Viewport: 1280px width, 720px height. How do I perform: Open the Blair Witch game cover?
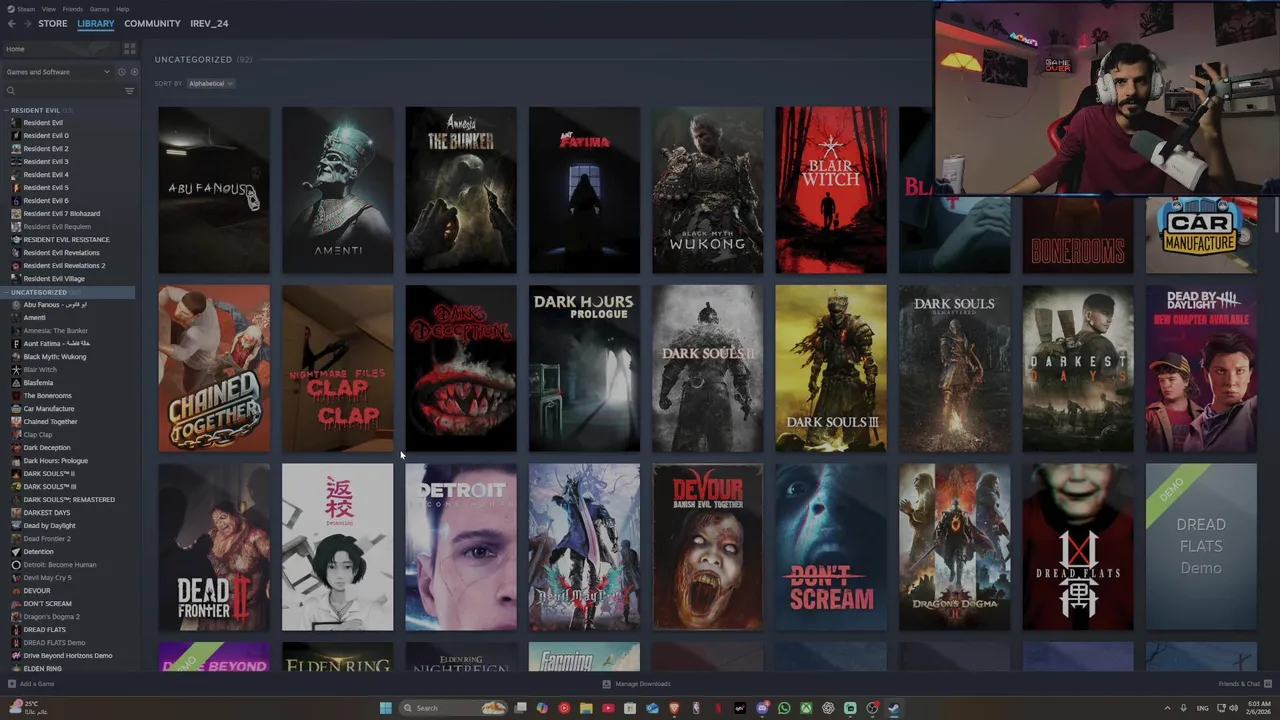click(831, 190)
